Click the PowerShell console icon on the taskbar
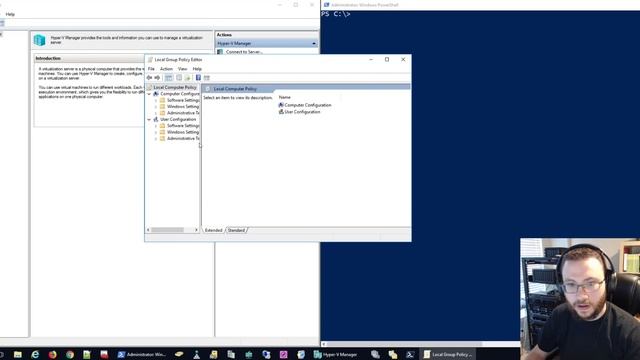 [410, 354]
